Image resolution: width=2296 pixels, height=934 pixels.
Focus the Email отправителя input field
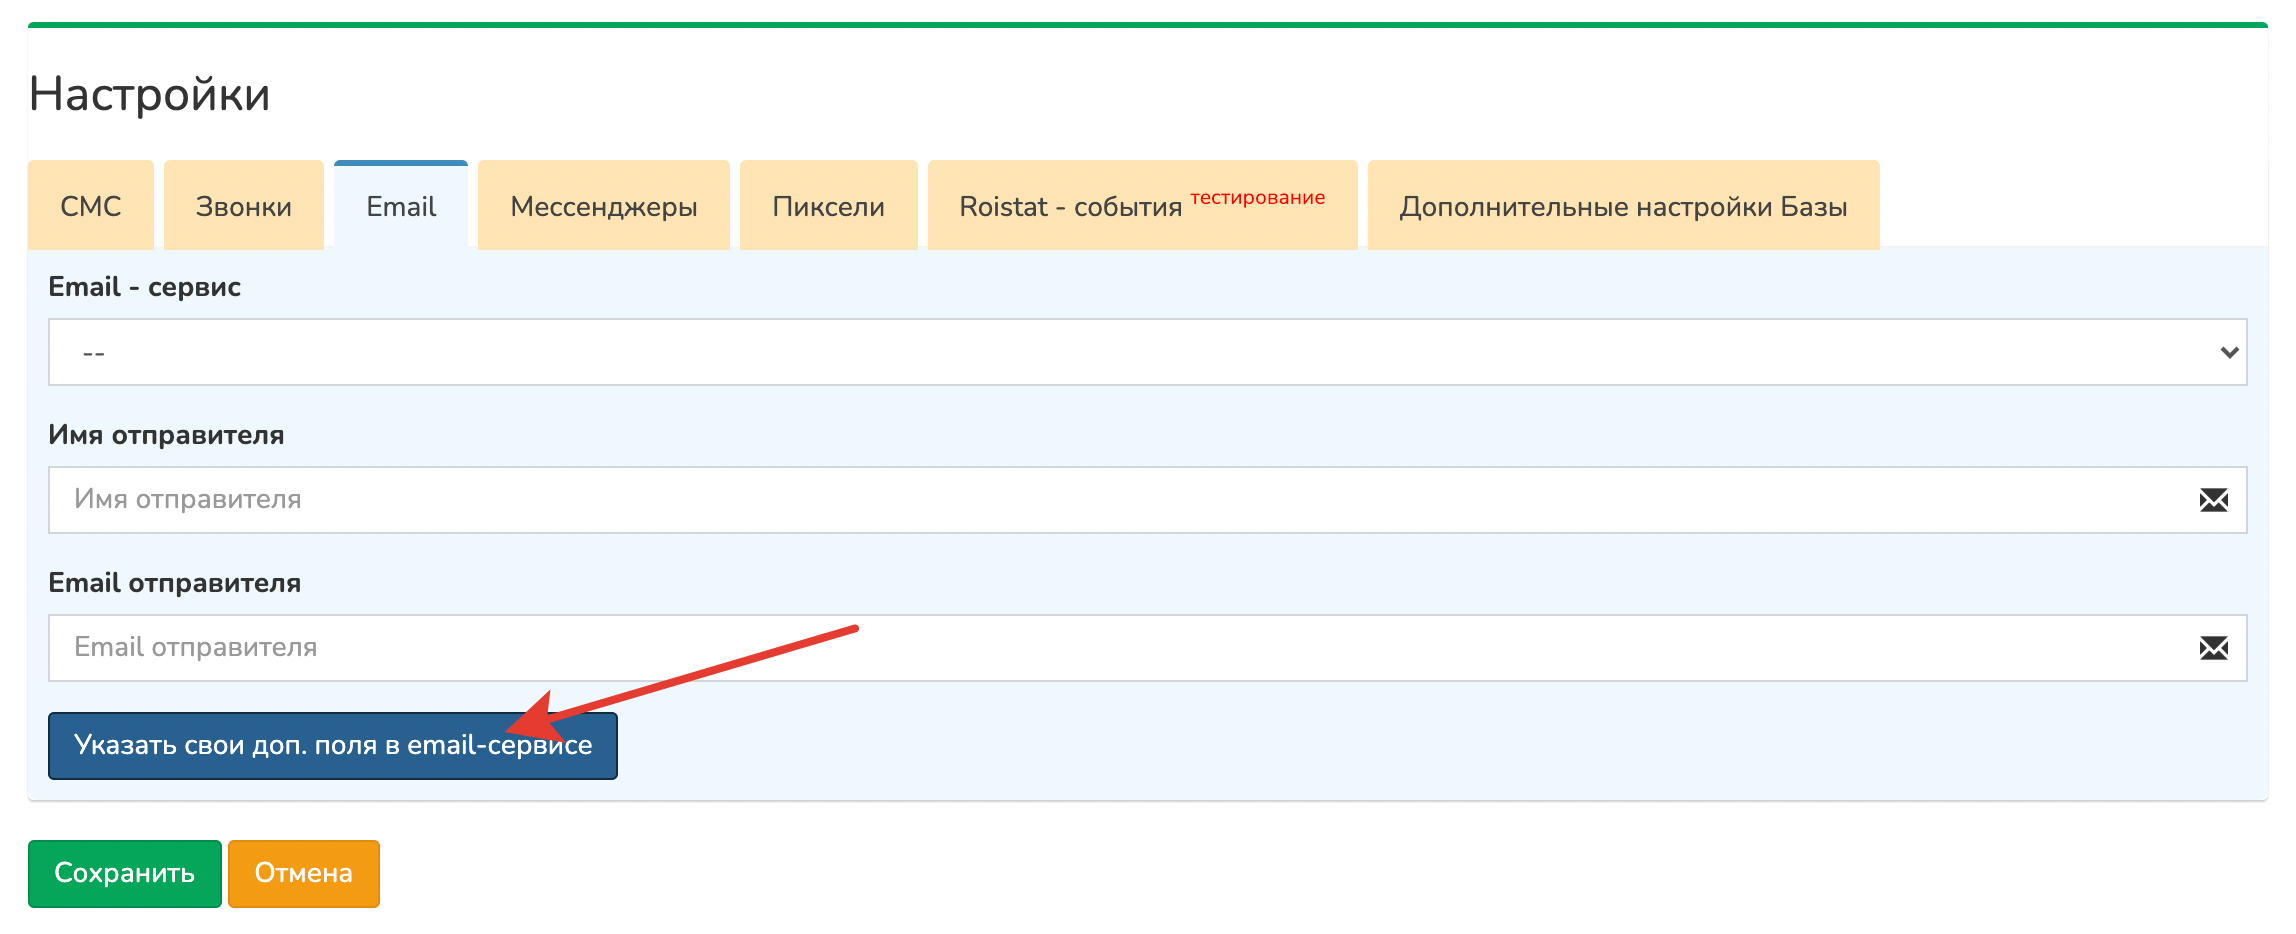[x=1148, y=648]
